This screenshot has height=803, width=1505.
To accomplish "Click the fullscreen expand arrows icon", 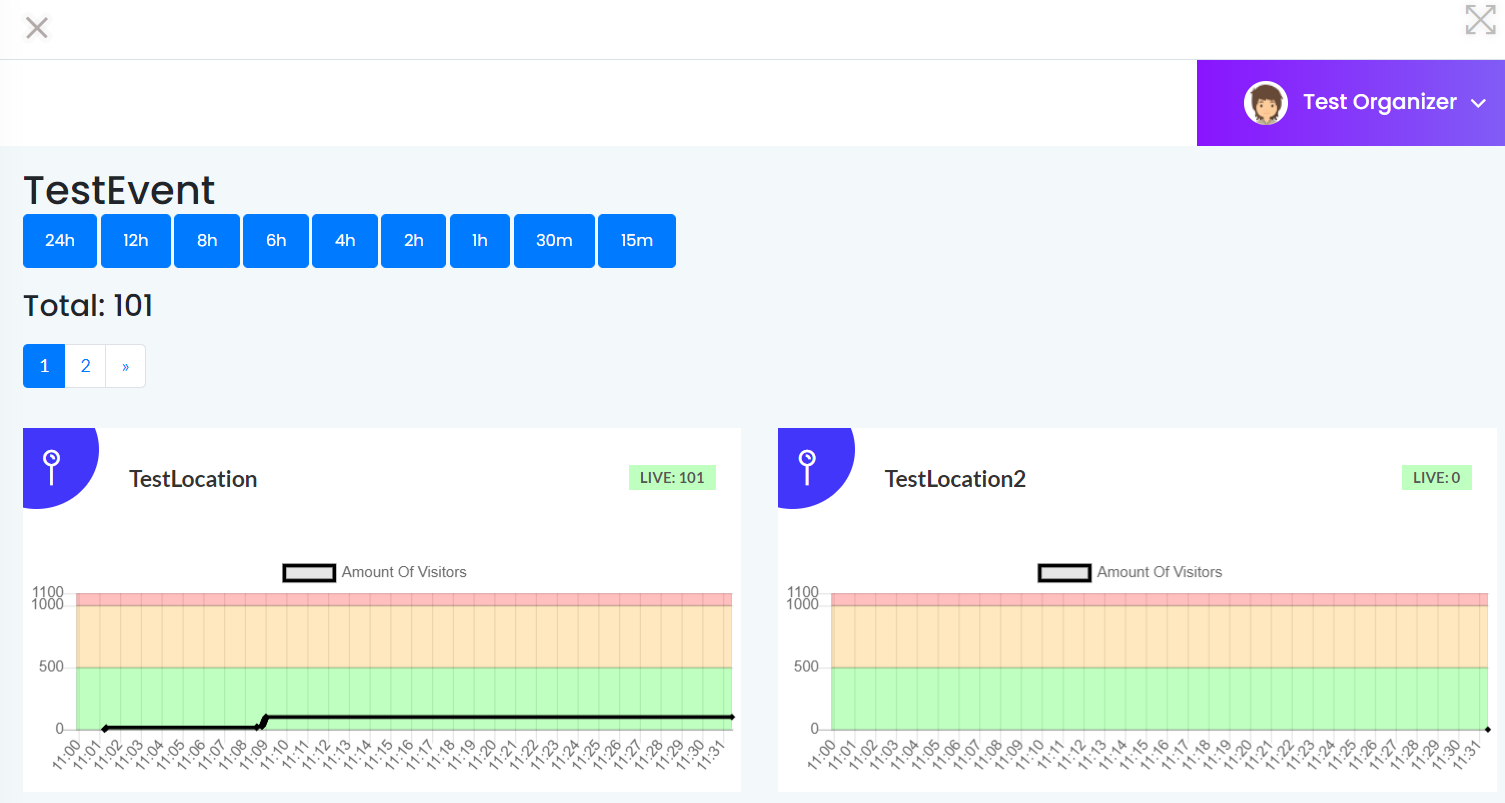I will tap(1480, 20).
